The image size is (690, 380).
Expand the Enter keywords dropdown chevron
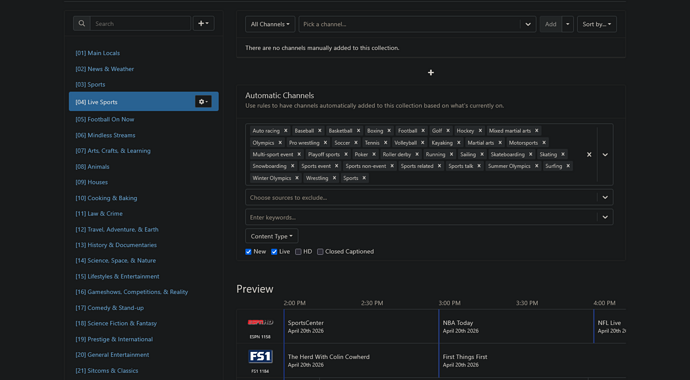pos(605,217)
